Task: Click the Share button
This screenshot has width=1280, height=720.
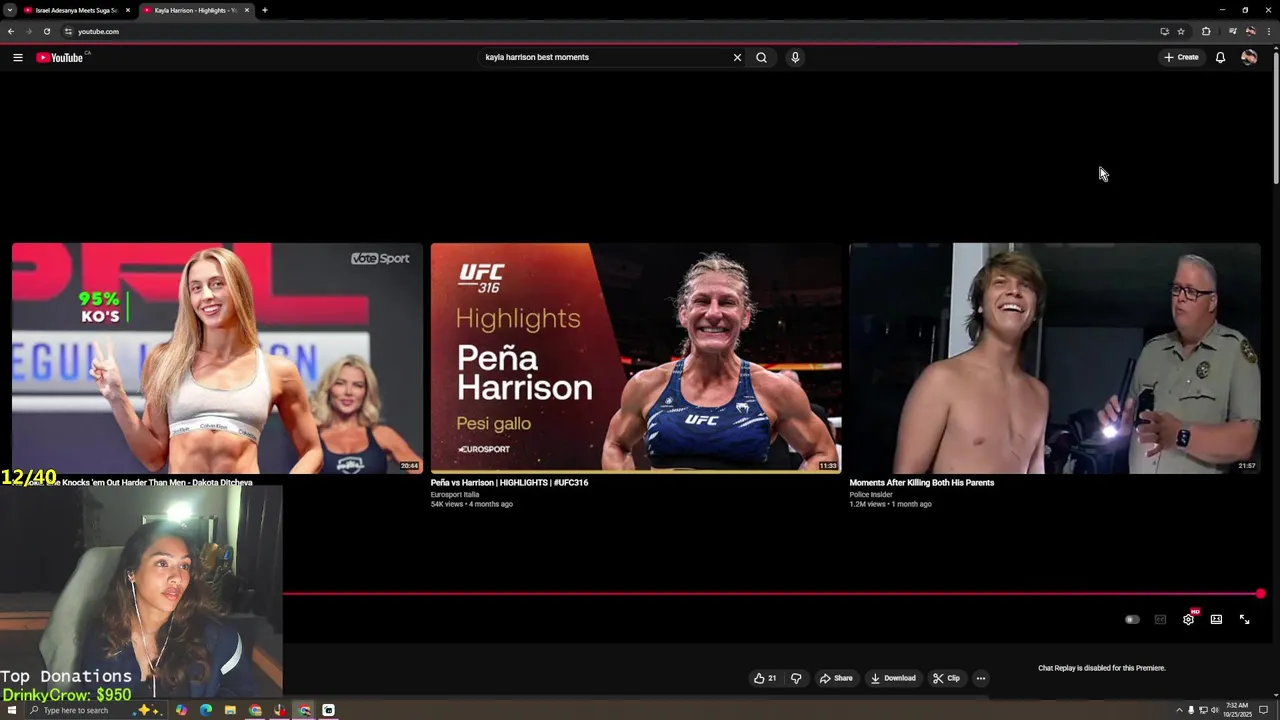Action: point(836,678)
